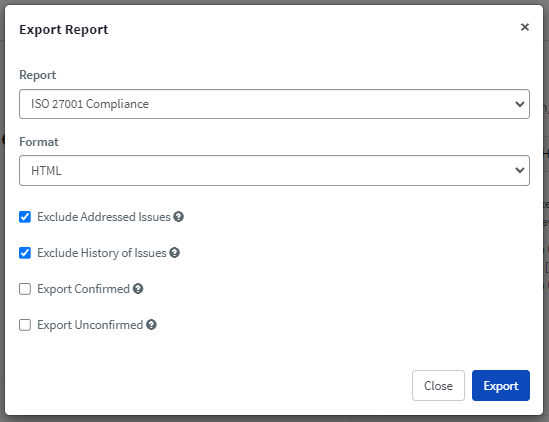The width and height of the screenshot is (549, 422).
Task: Uncheck Exclude History of Issues checkbox
Action: click(x=25, y=252)
